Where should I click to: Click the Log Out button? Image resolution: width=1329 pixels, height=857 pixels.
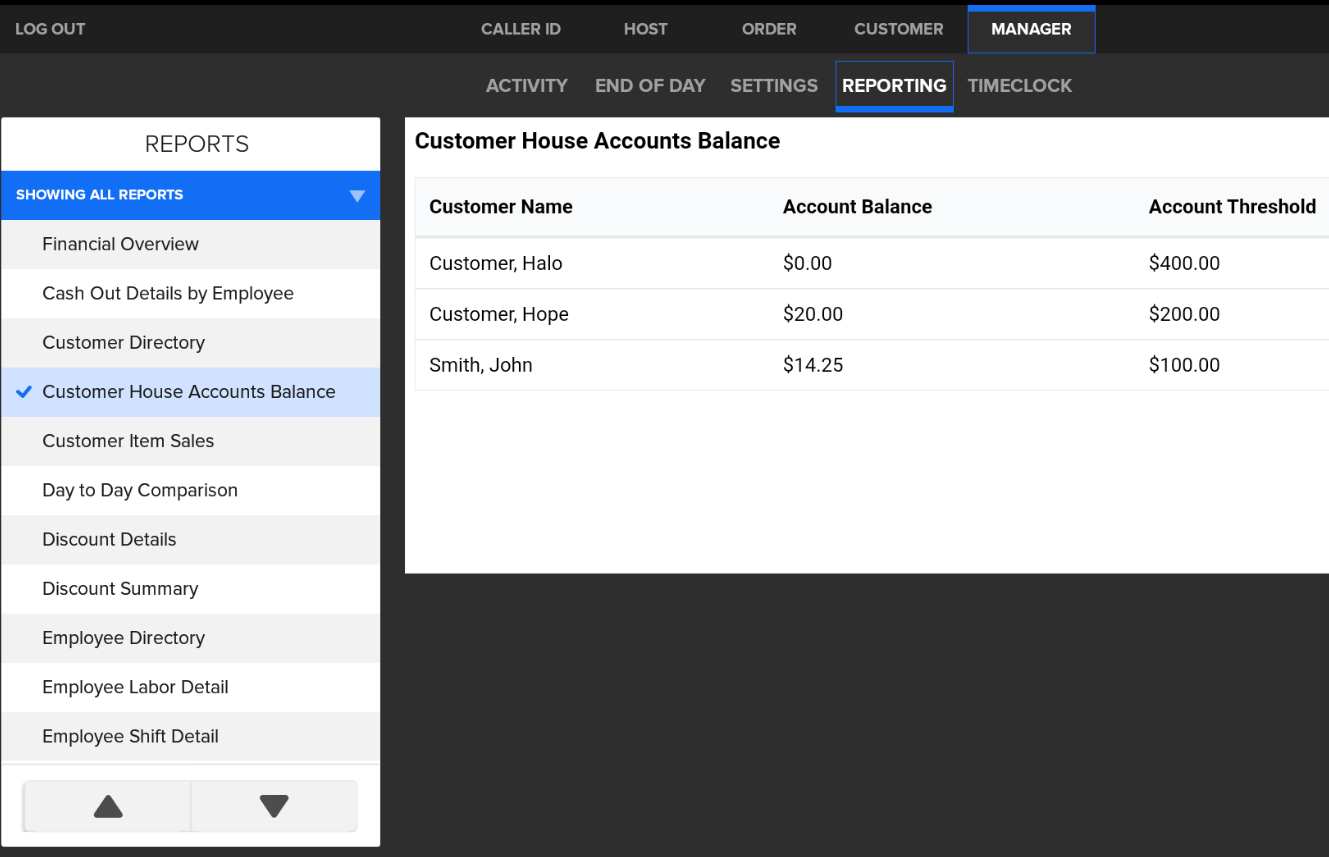click(50, 29)
